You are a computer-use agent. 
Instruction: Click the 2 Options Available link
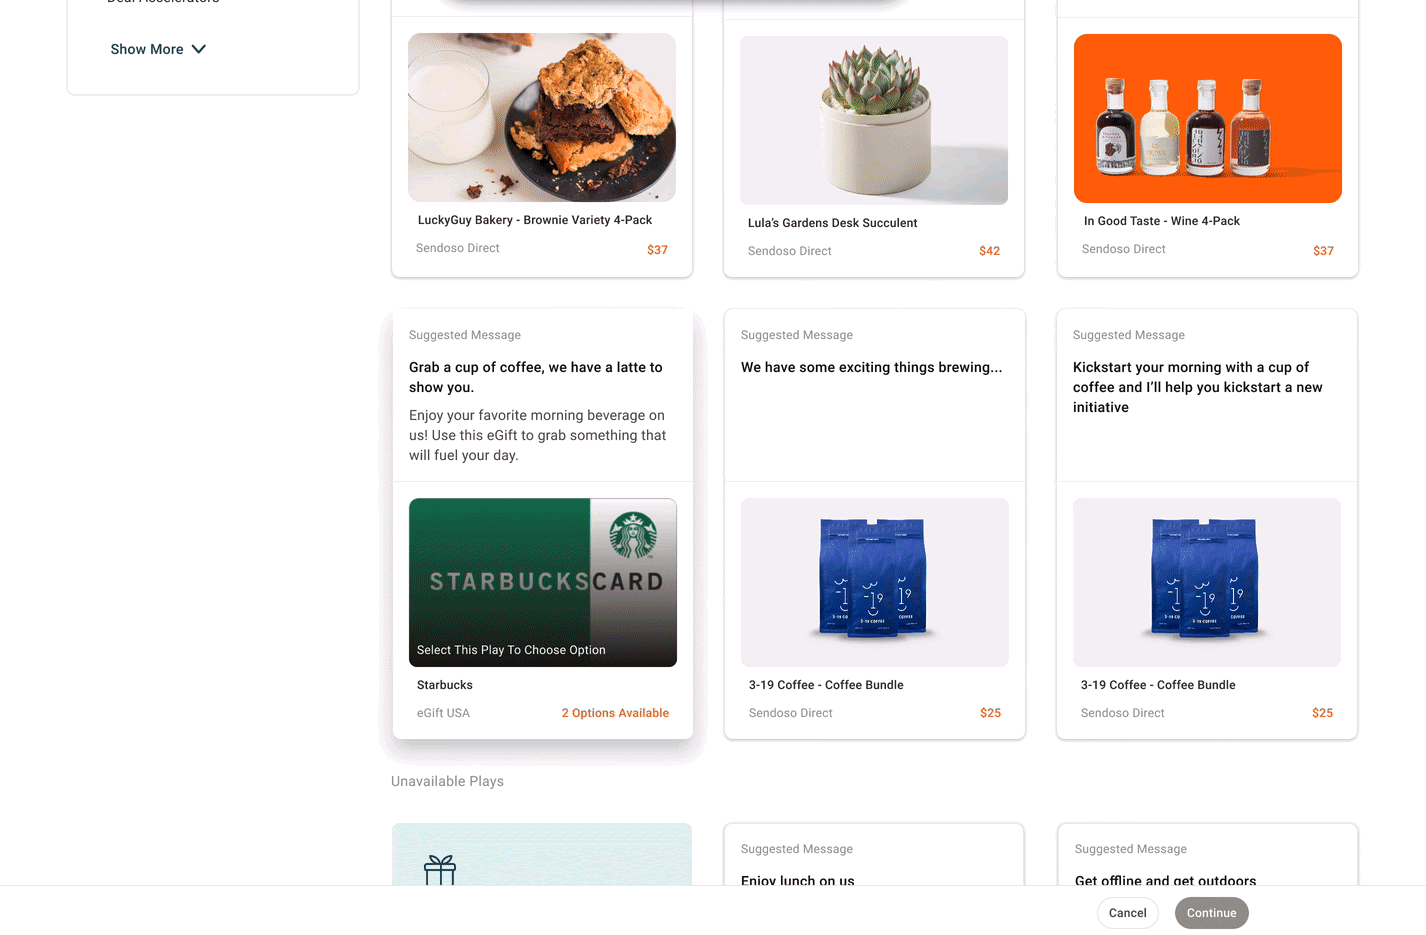(x=615, y=713)
